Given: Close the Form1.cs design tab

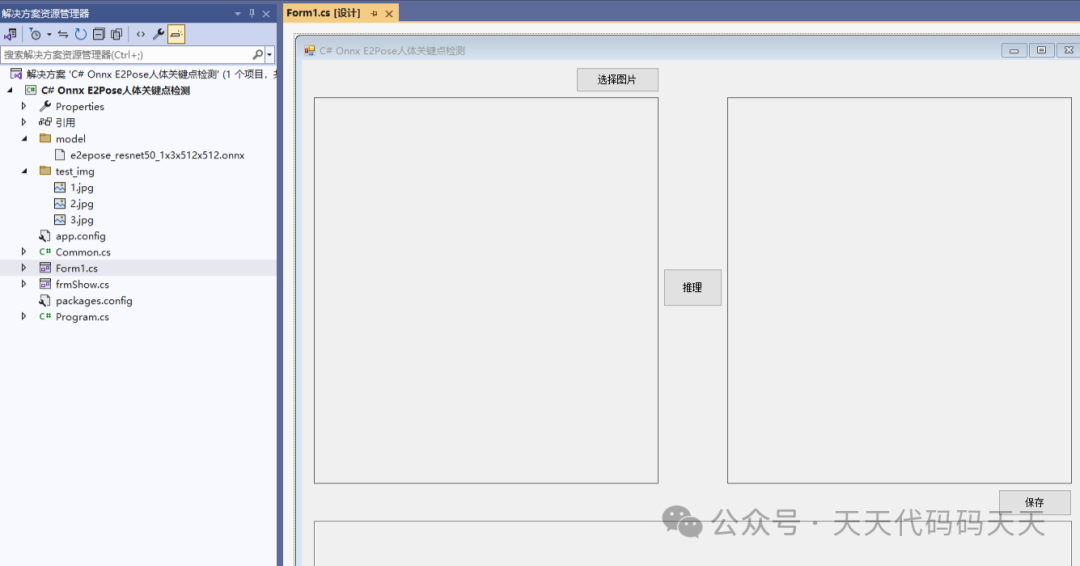Looking at the screenshot, I should [x=389, y=14].
